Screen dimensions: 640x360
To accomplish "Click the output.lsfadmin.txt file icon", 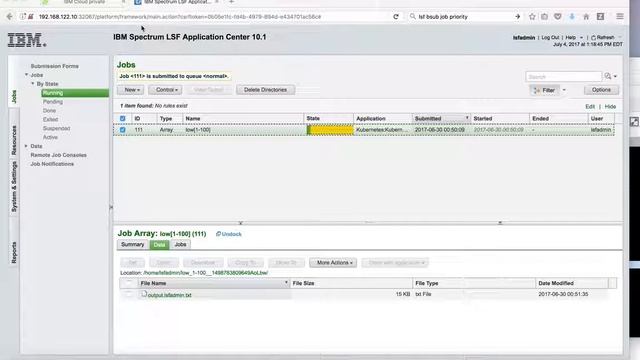I will [144, 294].
